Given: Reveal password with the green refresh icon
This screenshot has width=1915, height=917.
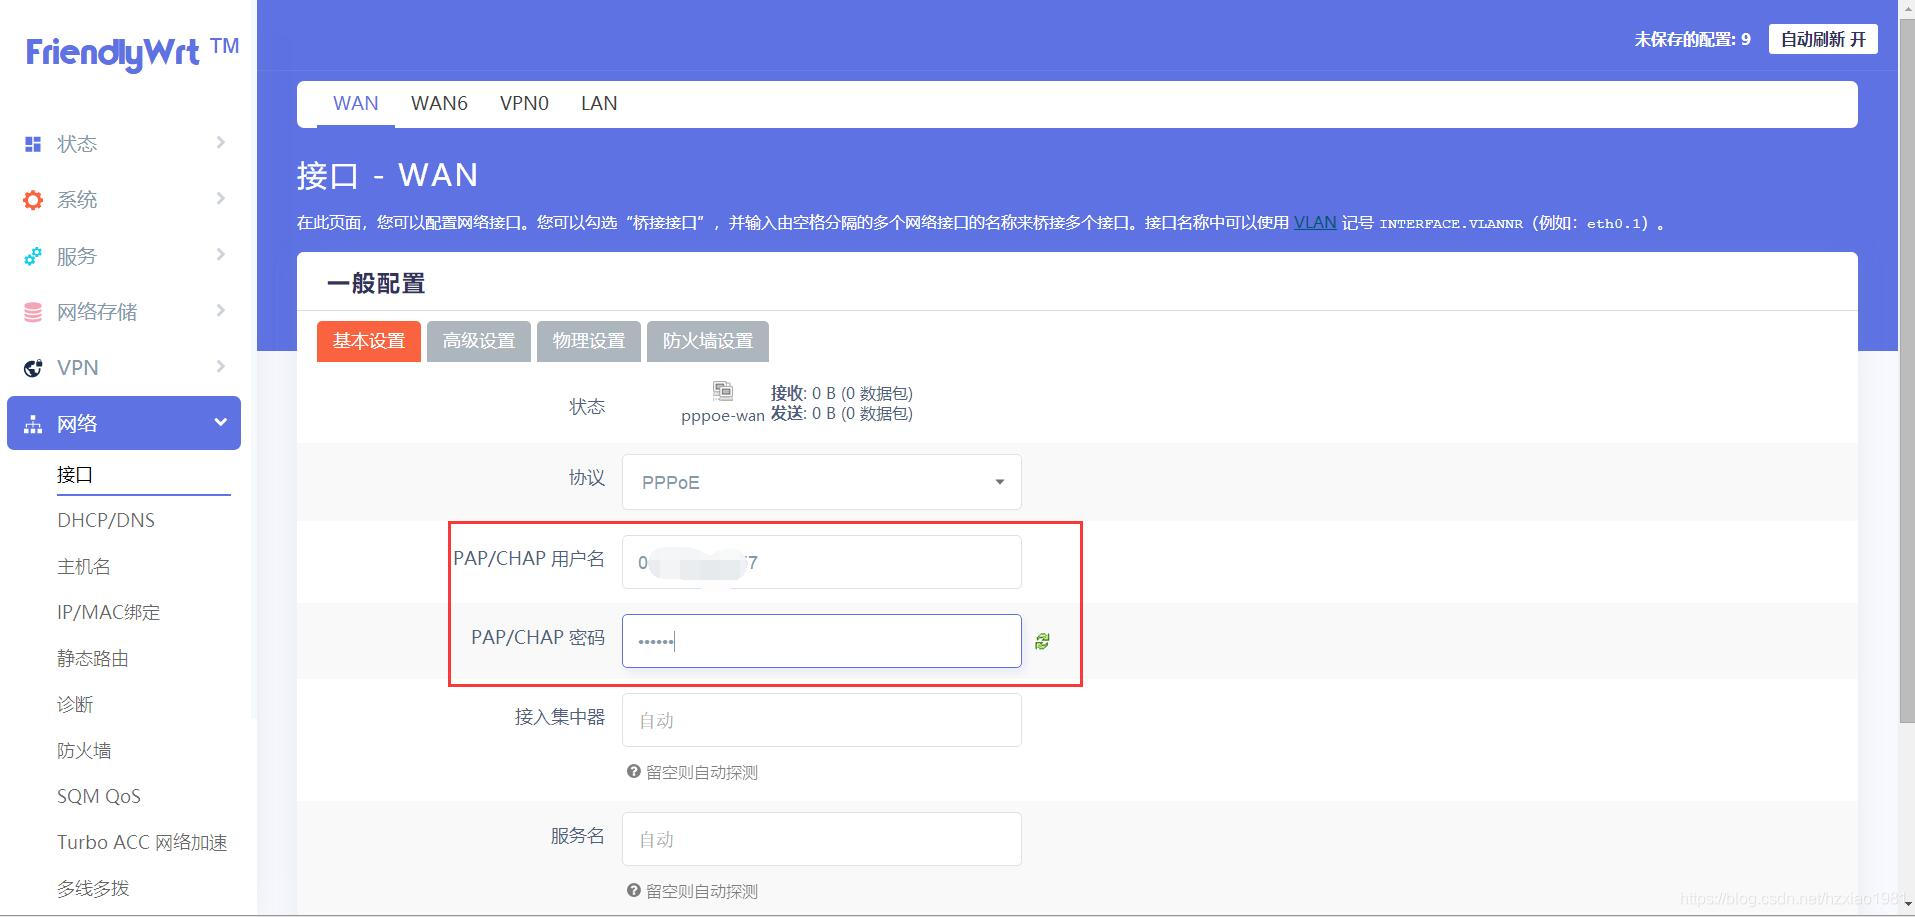Looking at the screenshot, I should (1042, 641).
